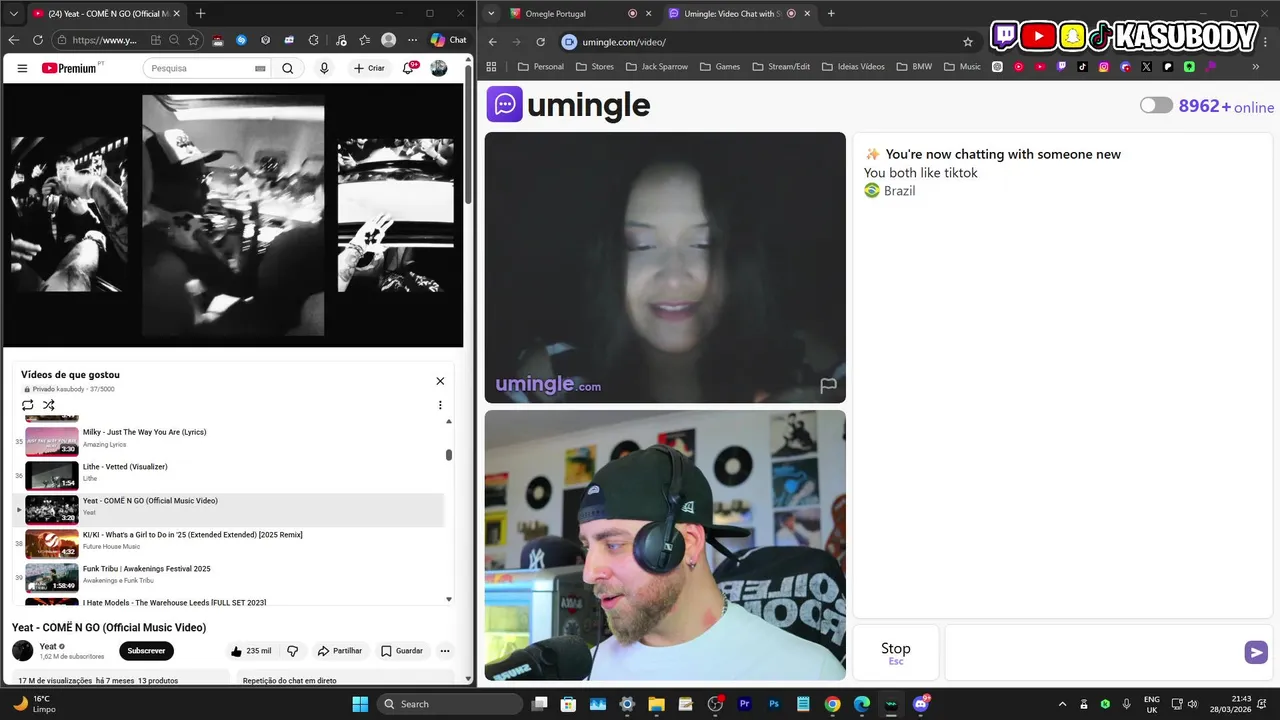Open the Jack Sparrow bookmarks folder
Viewport: 1280px width, 720px height.
(x=657, y=67)
